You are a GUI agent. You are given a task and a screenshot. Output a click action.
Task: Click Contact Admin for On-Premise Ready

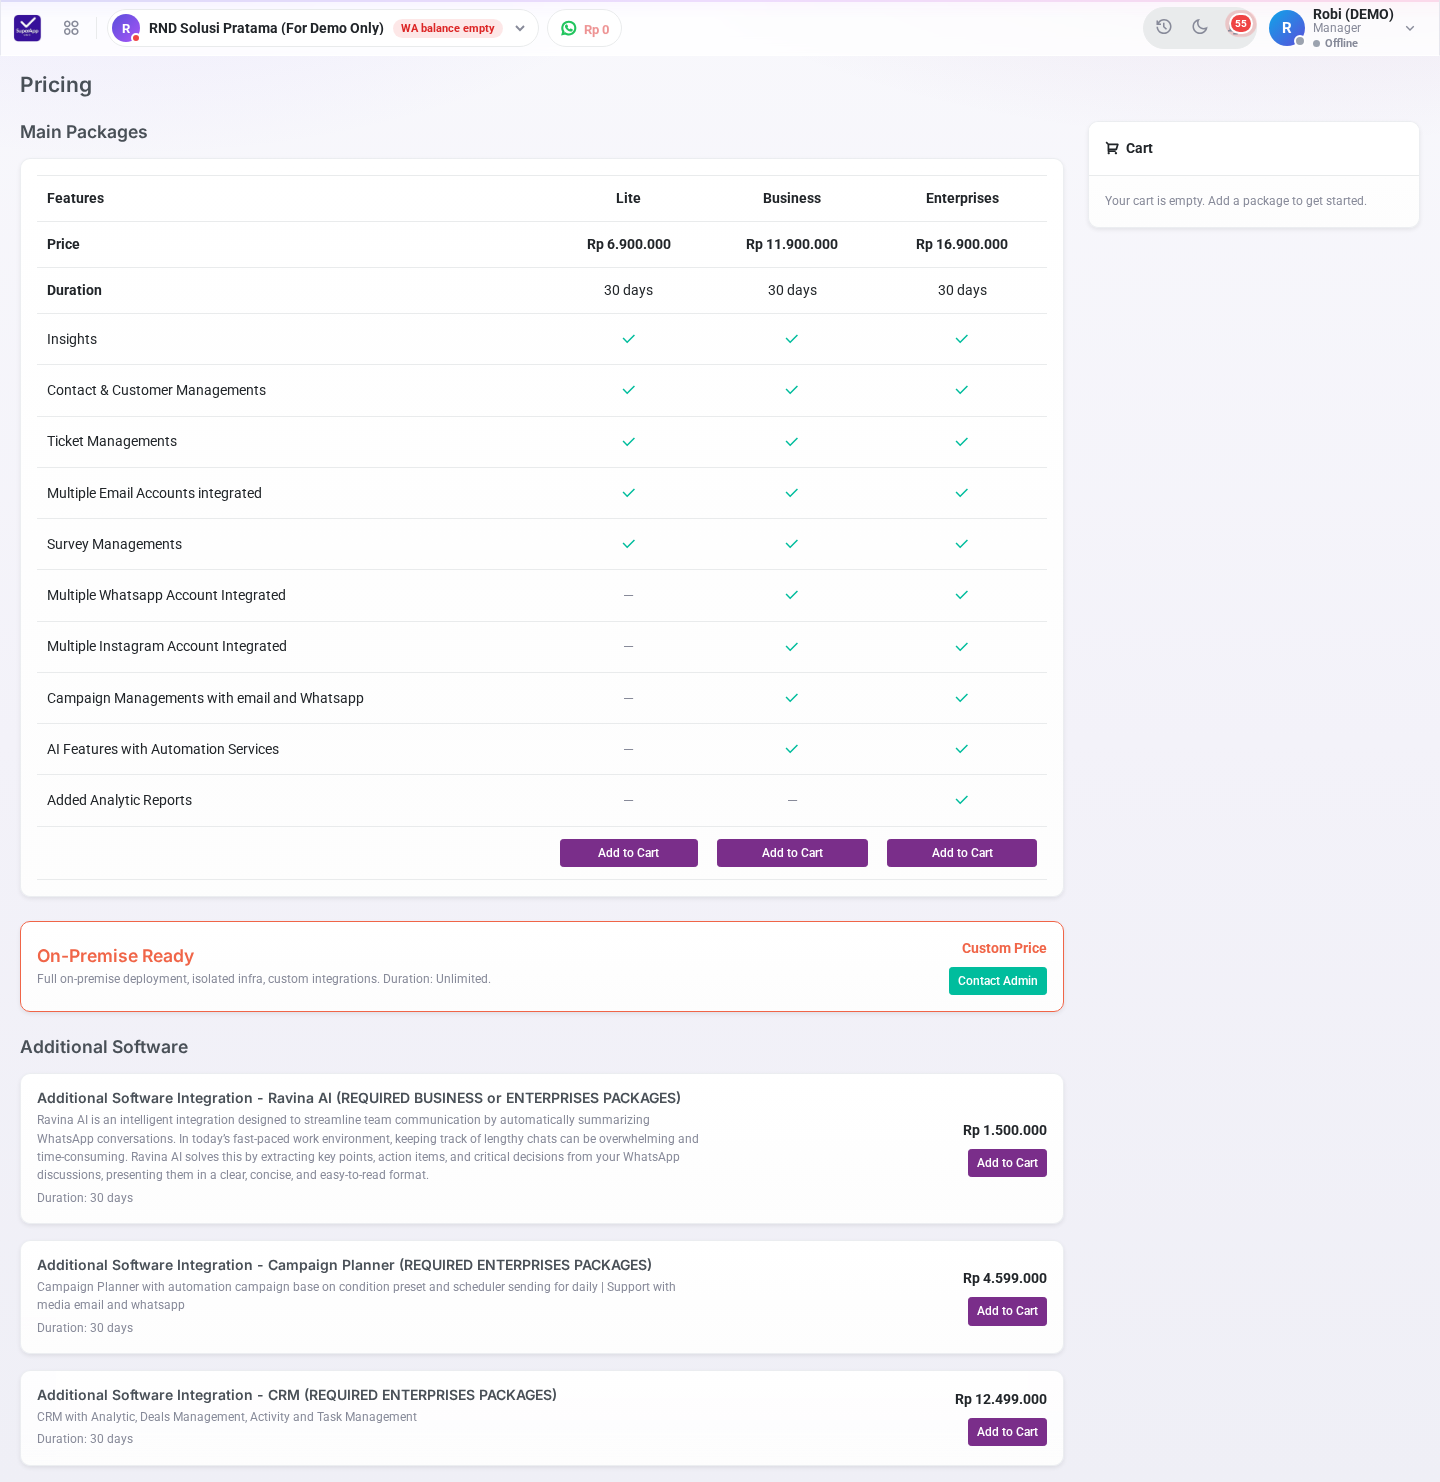pos(998,981)
